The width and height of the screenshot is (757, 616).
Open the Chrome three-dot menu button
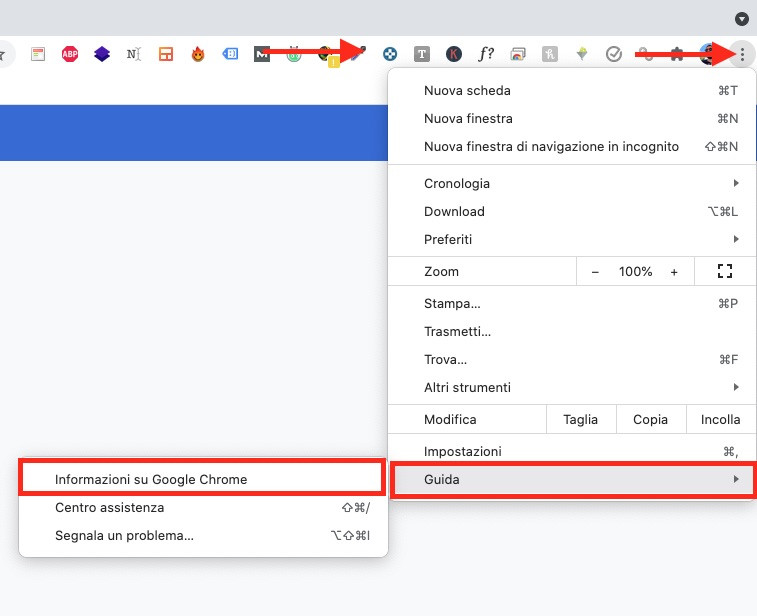[x=742, y=54]
